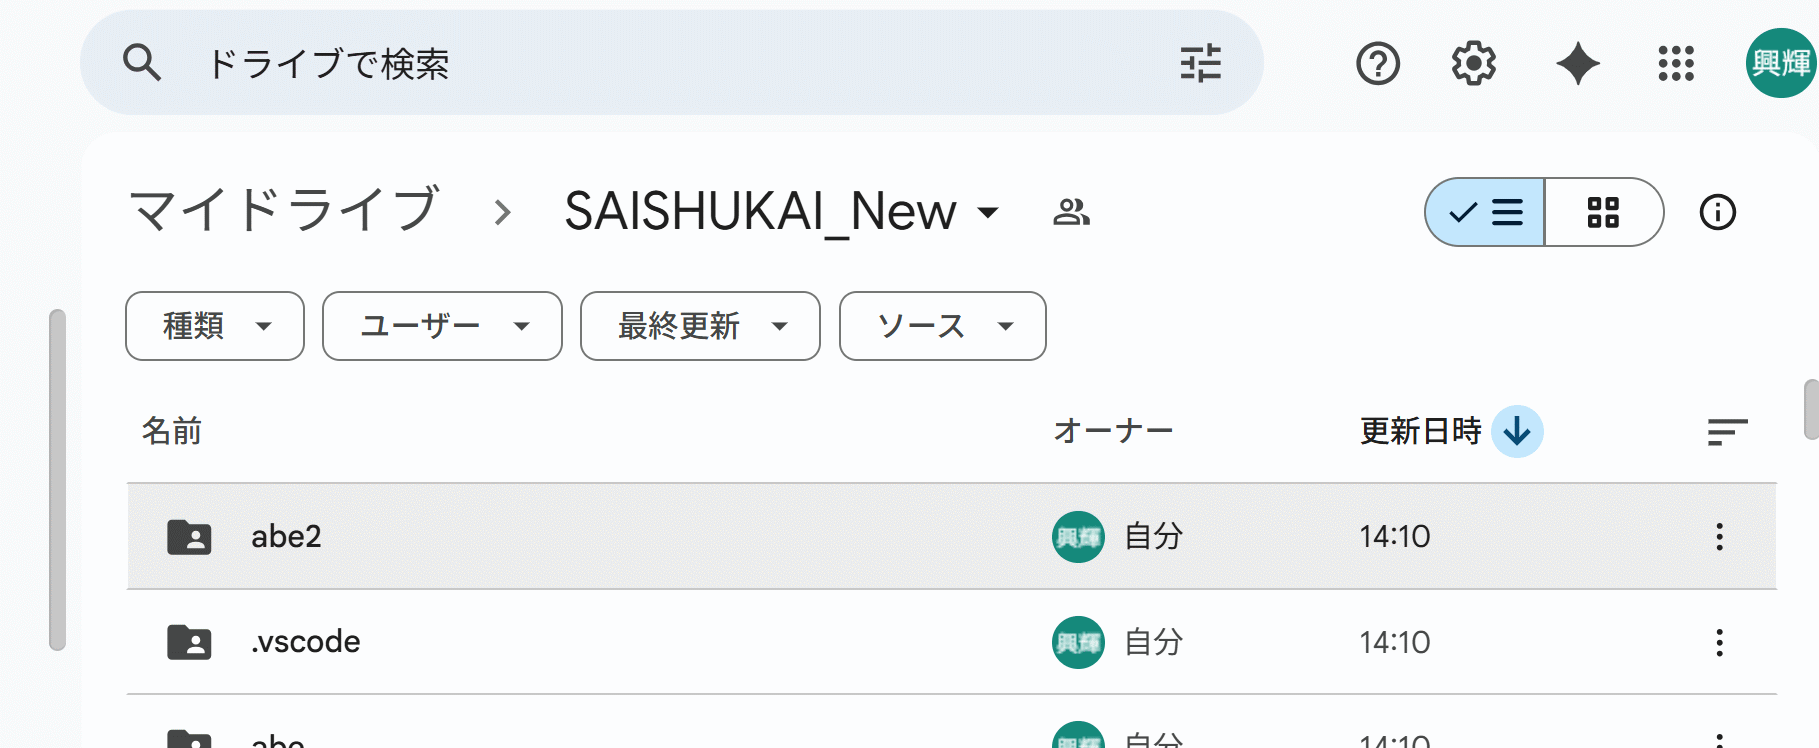Switch to grid view layout
Screen dimensions: 1819x748
click(x=1604, y=212)
